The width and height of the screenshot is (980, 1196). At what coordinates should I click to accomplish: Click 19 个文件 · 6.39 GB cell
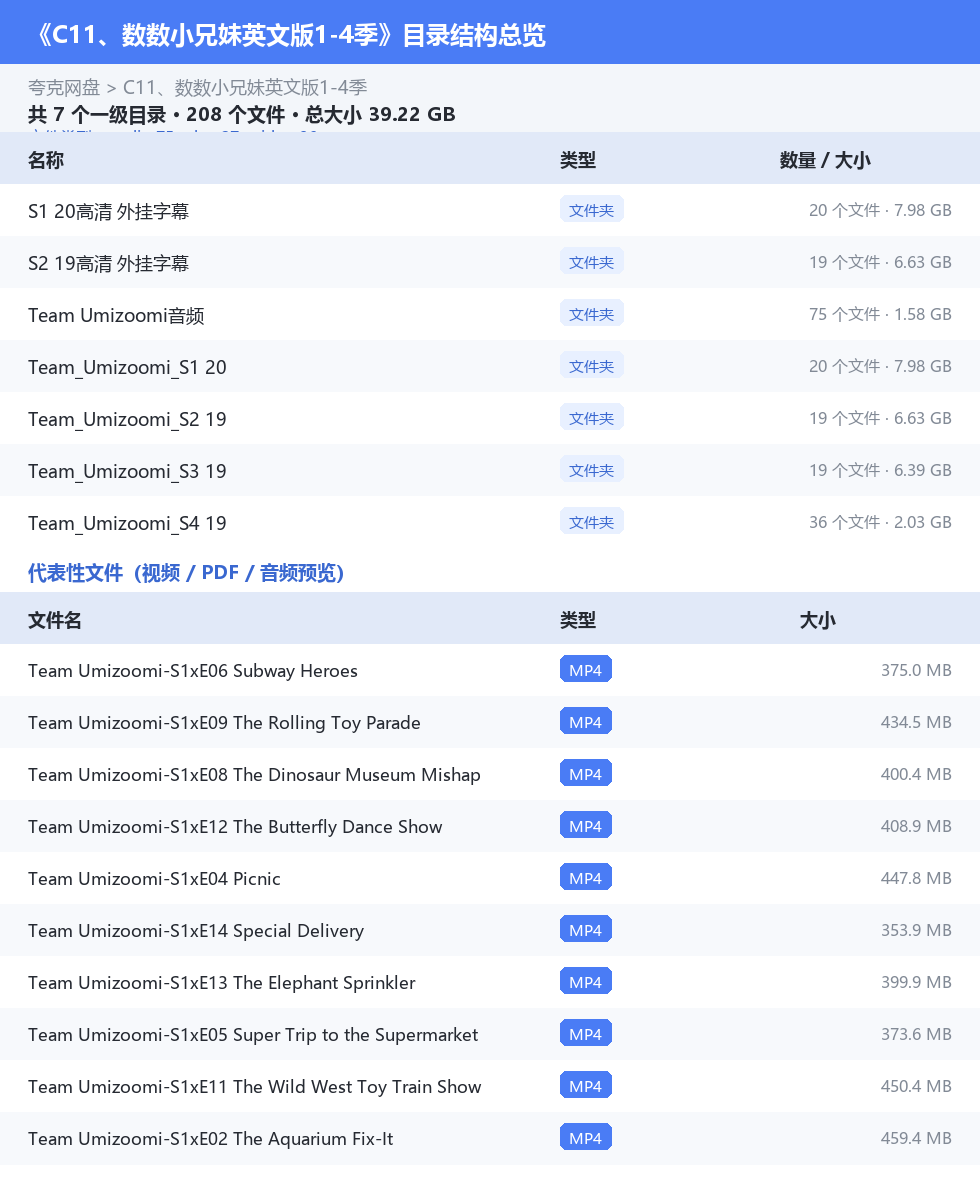[x=880, y=471]
